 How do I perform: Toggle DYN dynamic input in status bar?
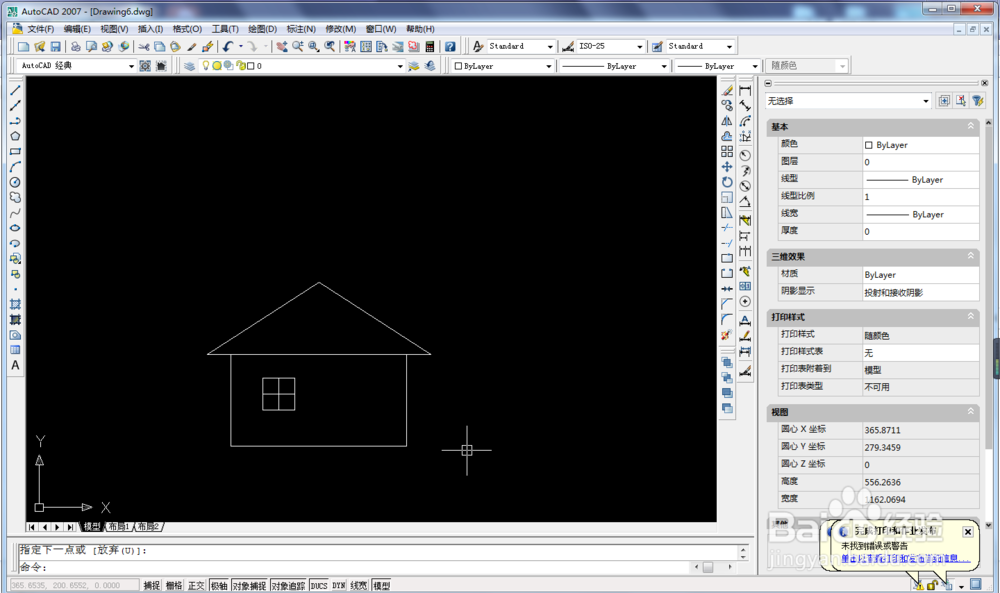[x=339, y=585]
